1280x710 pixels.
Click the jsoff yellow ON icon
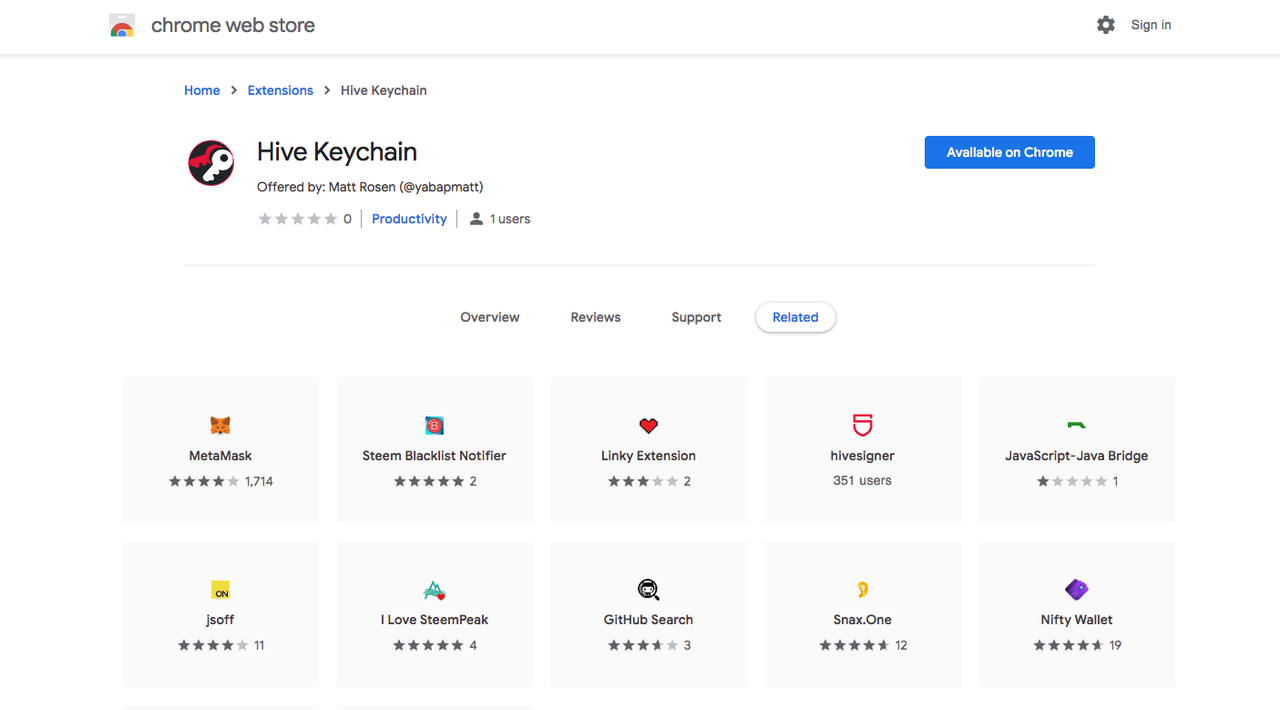click(221, 590)
